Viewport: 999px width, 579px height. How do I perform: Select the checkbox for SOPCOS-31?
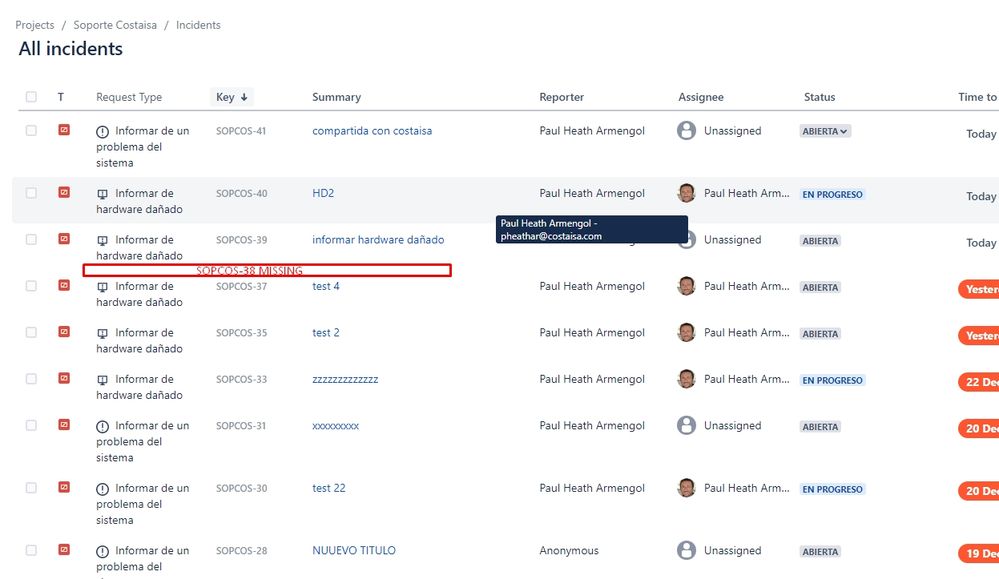tap(31, 425)
